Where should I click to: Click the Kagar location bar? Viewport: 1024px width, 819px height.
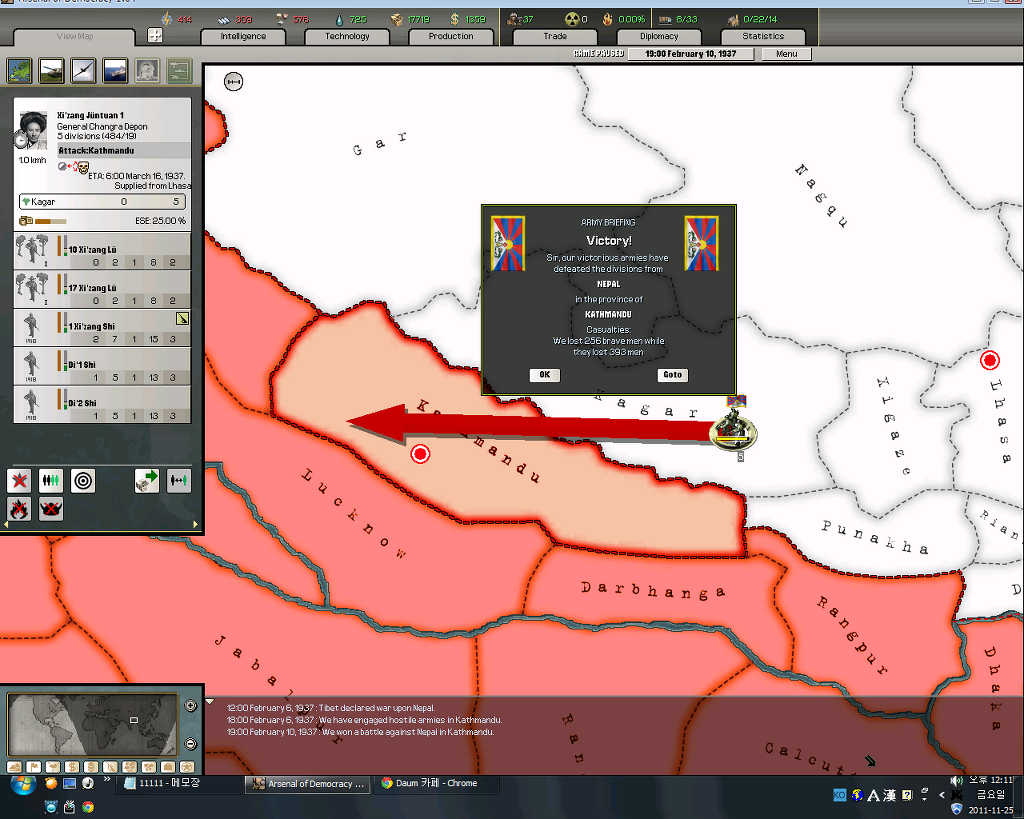coord(103,202)
